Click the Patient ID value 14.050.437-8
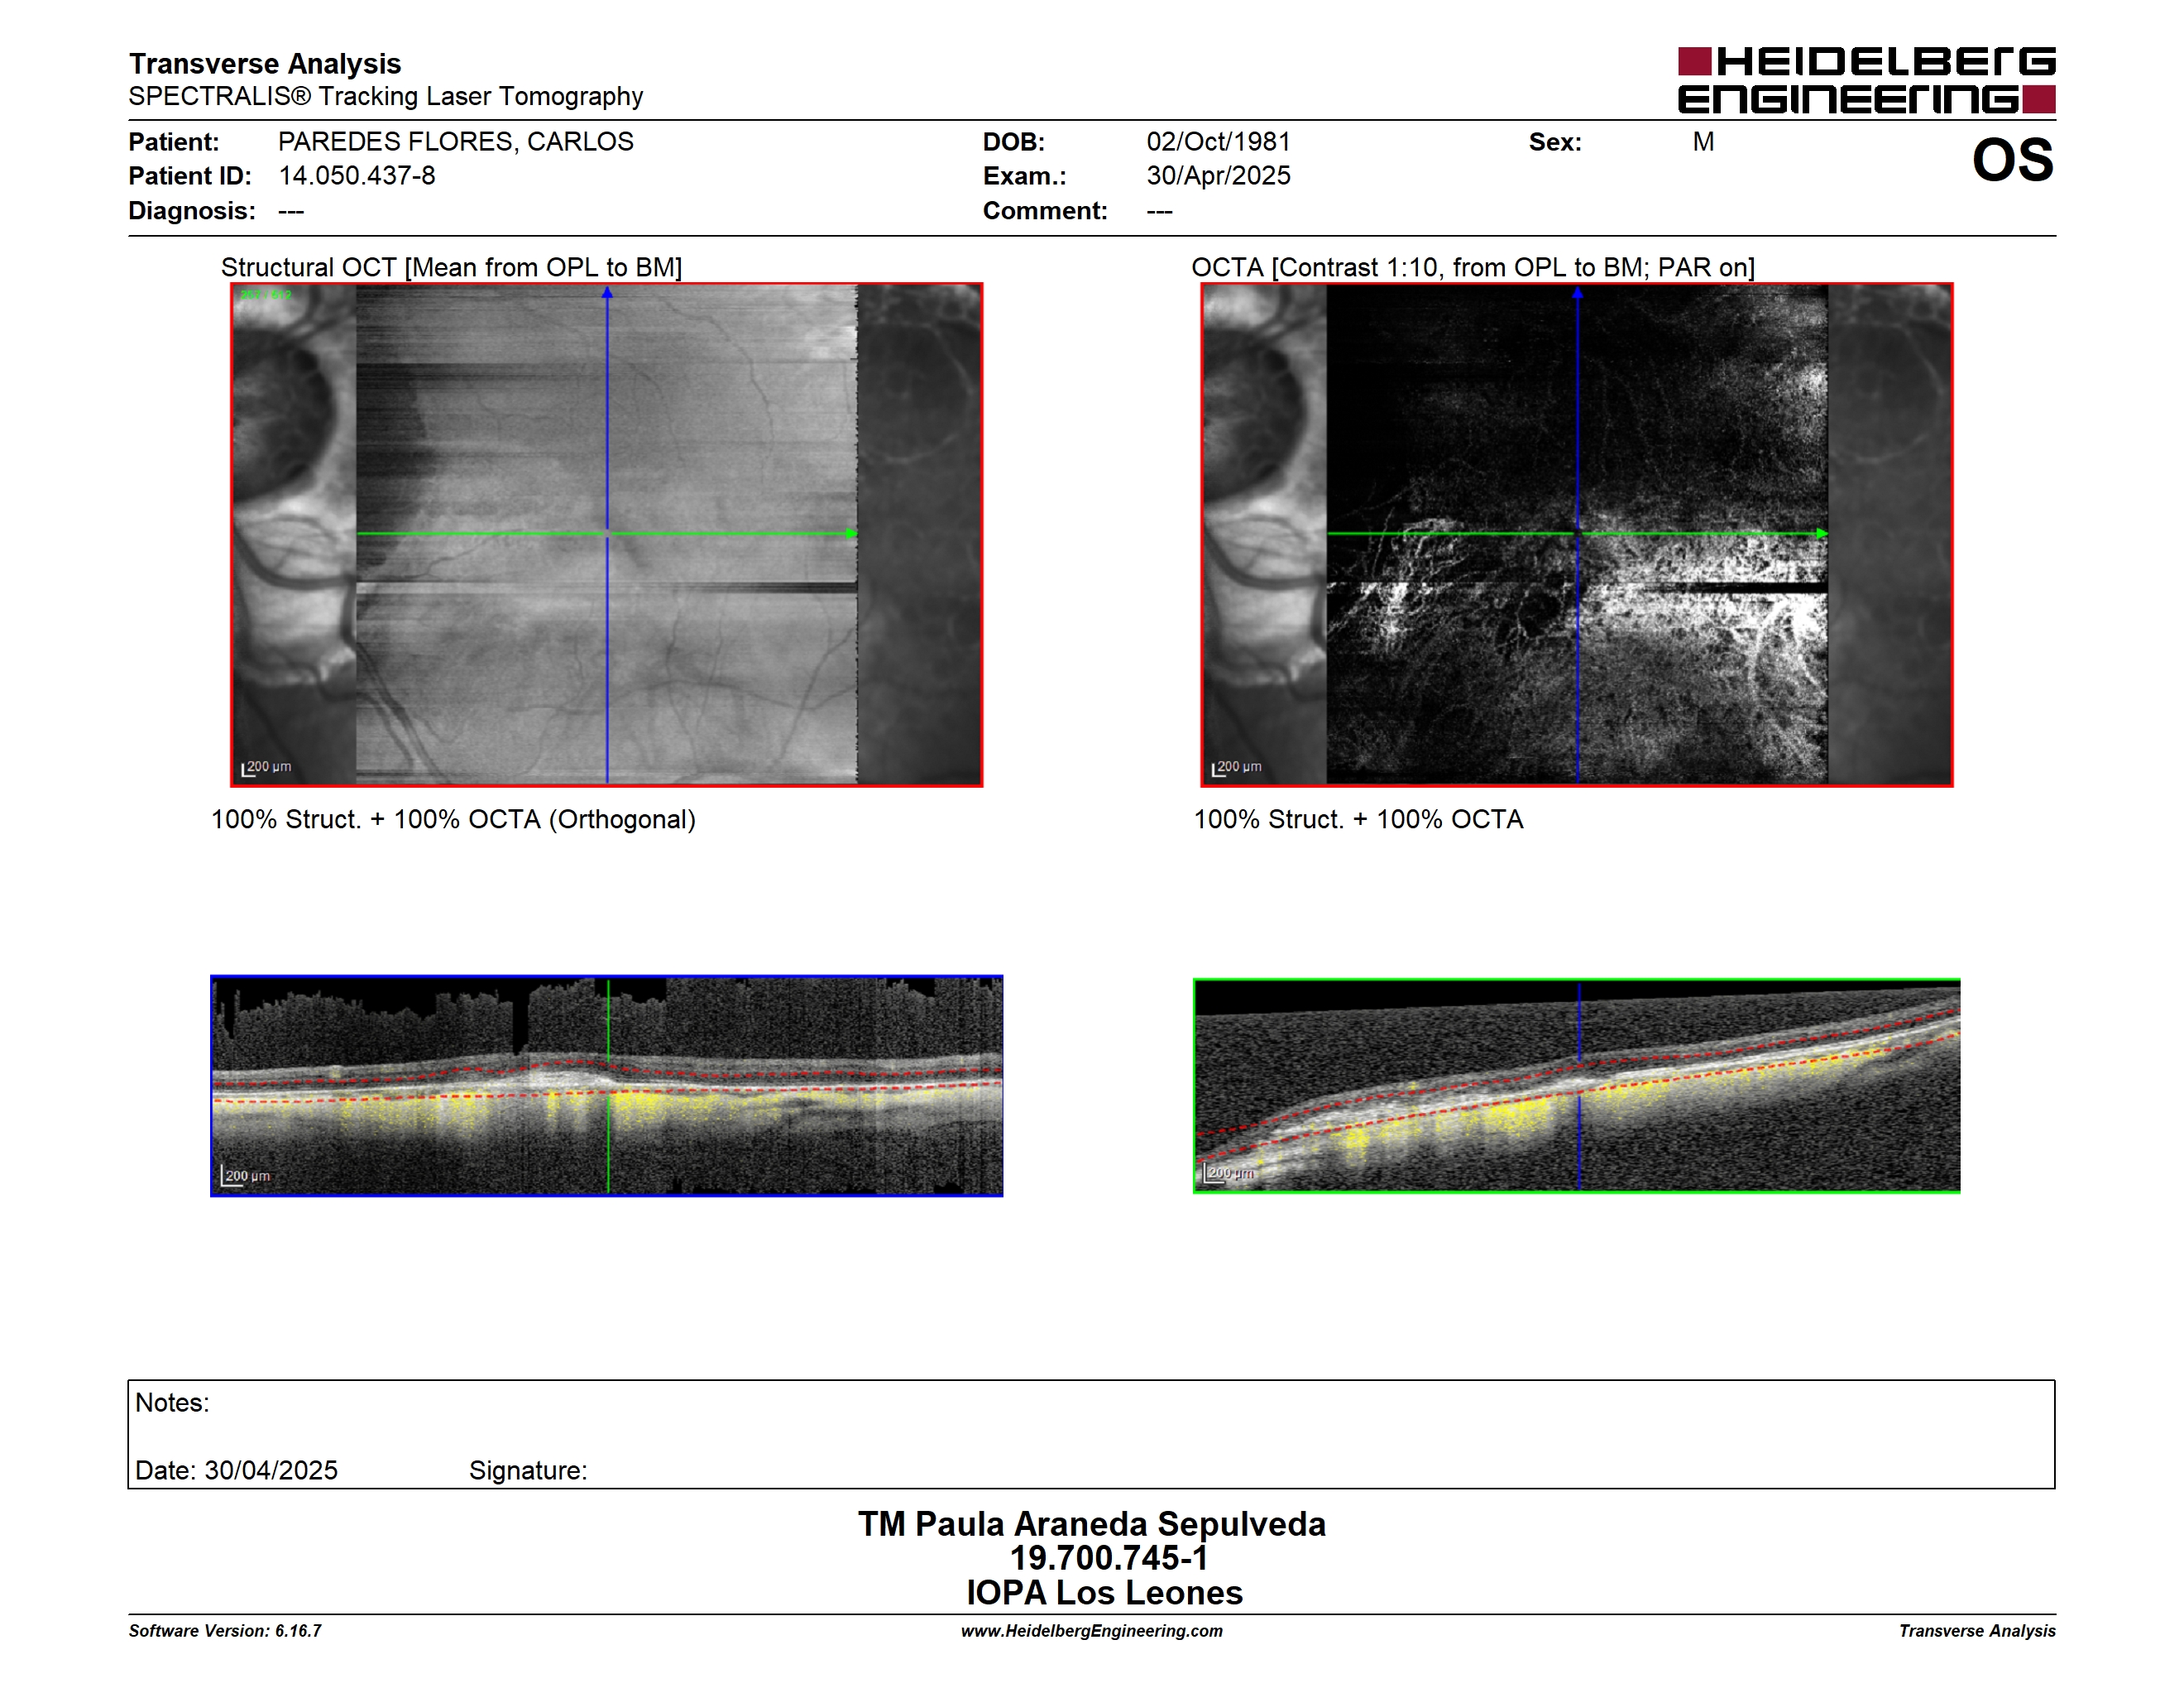The height and width of the screenshot is (1688, 2184). pos(356,176)
